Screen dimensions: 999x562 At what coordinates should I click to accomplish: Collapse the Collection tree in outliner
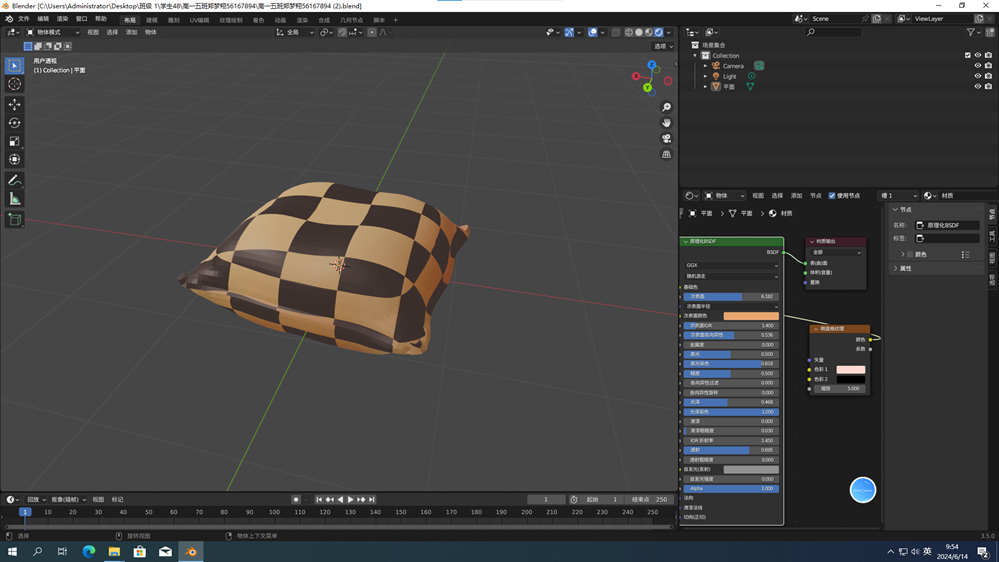[695, 55]
